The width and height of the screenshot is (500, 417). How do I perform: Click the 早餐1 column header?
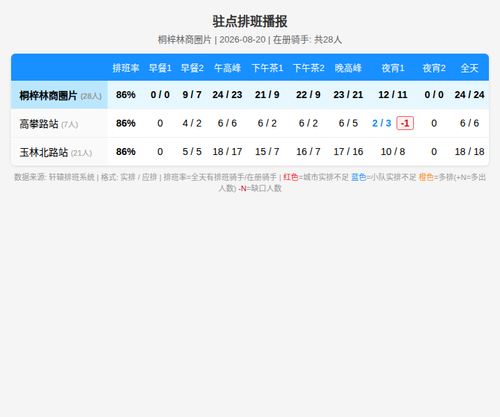tap(160, 68)
